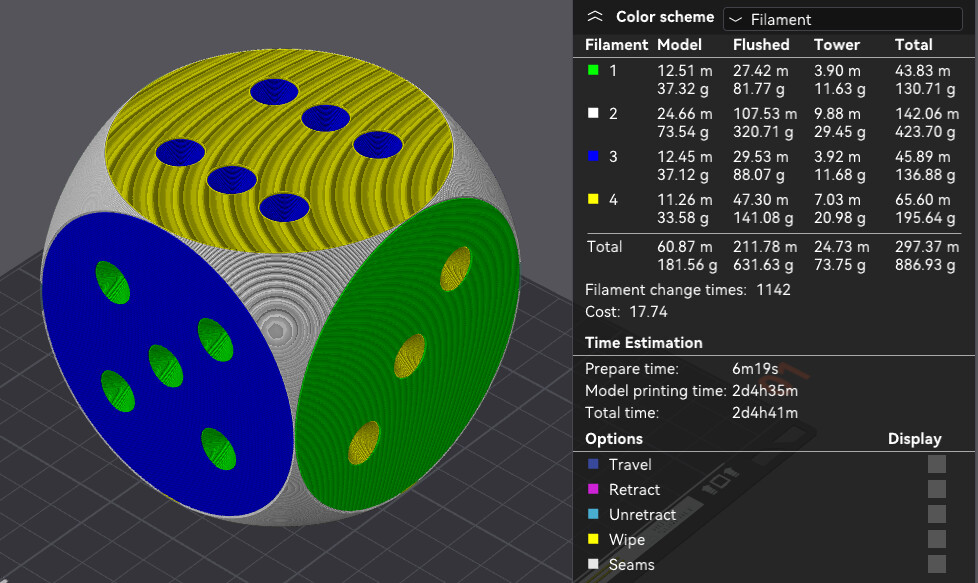Click the Display column heading
The height and width of the screenshot is (583, 978).
point(914,439)
